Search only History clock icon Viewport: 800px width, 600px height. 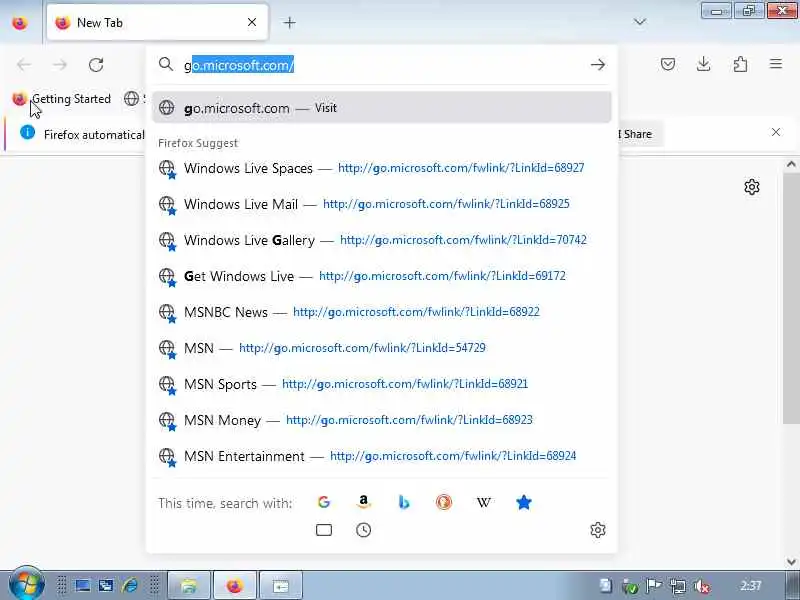tap(363, 530)
